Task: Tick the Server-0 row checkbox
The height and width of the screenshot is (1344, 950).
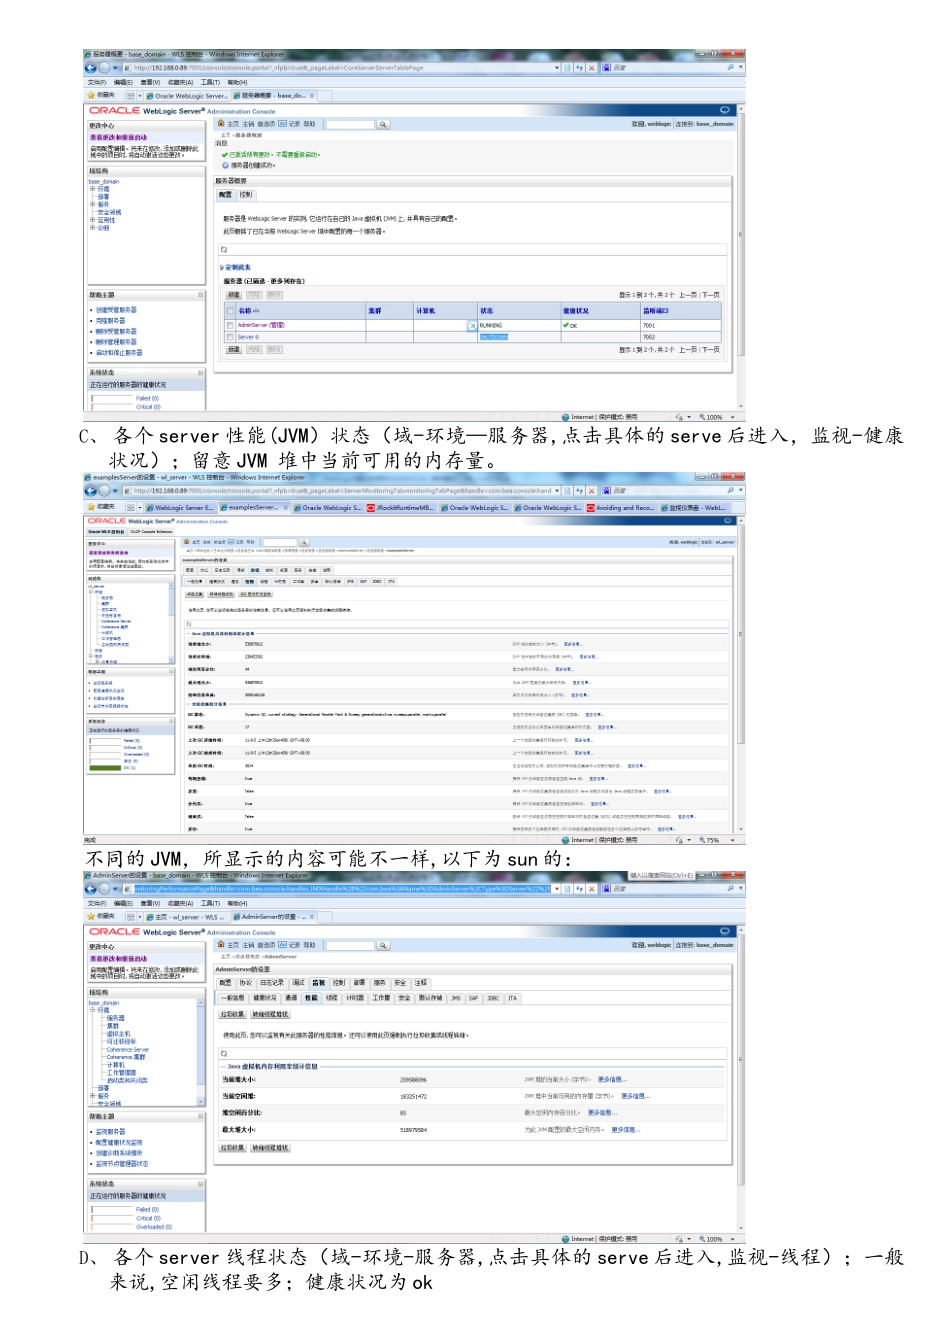Action: click(230, 337)
